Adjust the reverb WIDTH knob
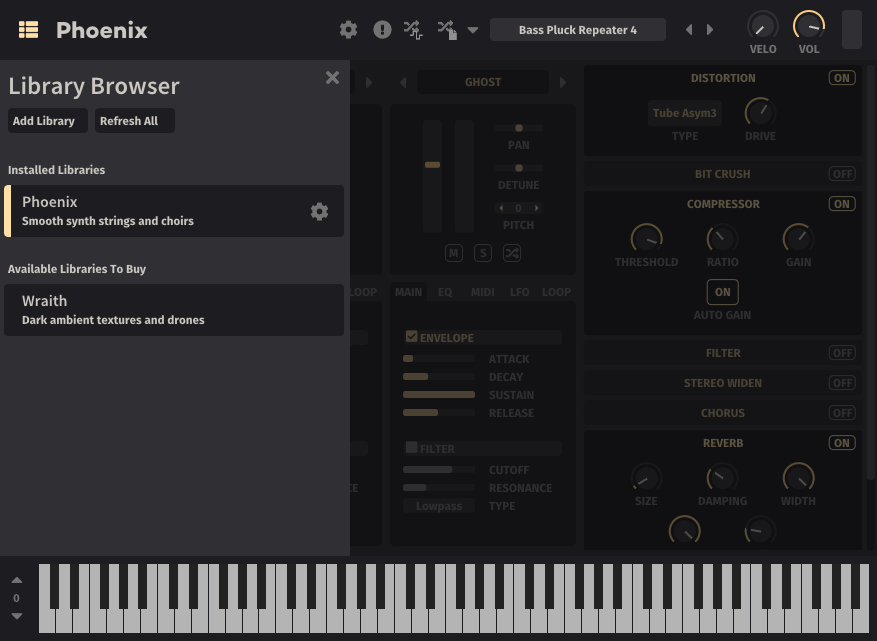 (798, 478)
